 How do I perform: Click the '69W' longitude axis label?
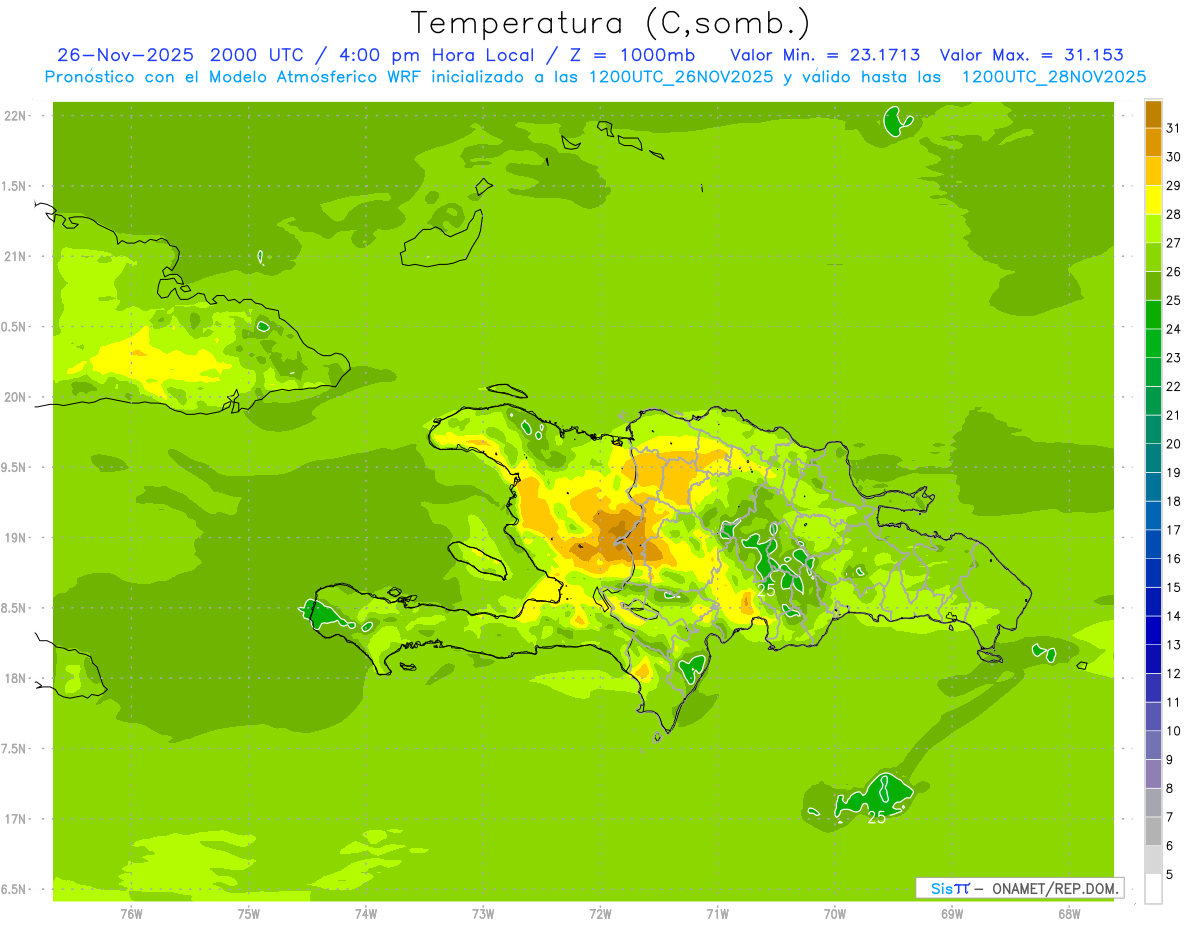point(952,913)
